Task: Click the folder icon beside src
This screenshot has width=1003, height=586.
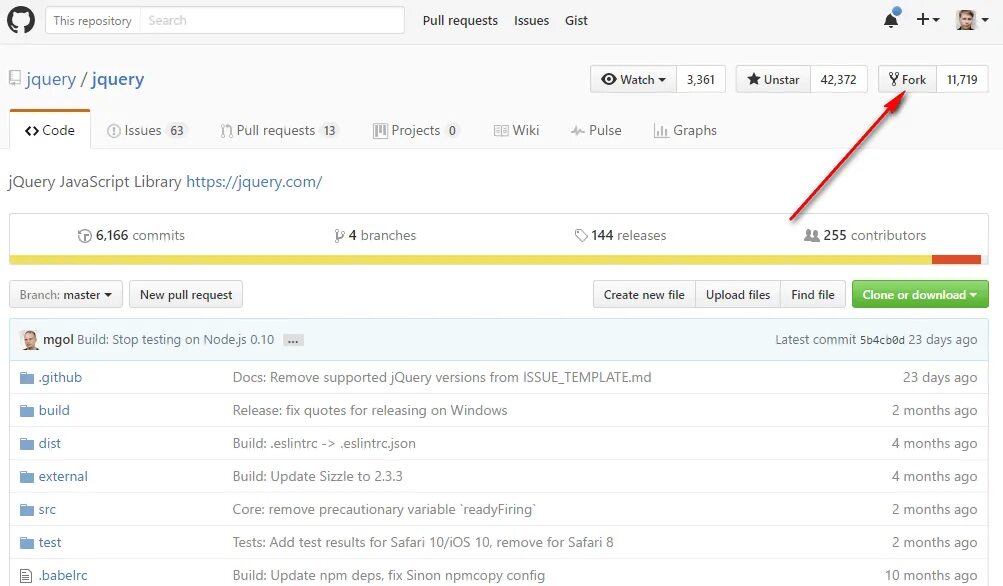Action: pyautogui.click(x=26, y=510)
